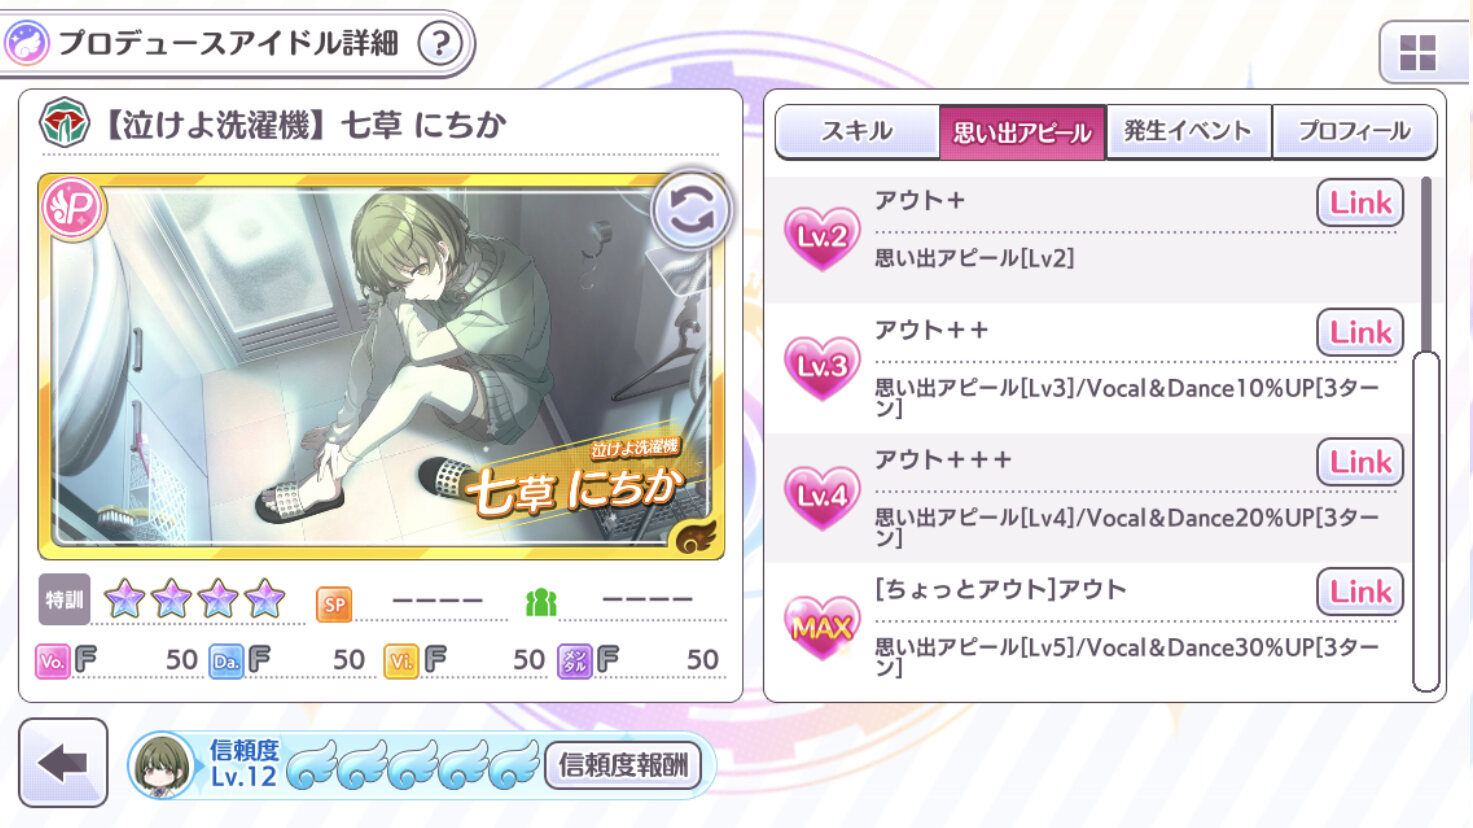The width and height of the screenshot is (1473, 828).
Task: Open the help question mark icon
Action: 440,43
